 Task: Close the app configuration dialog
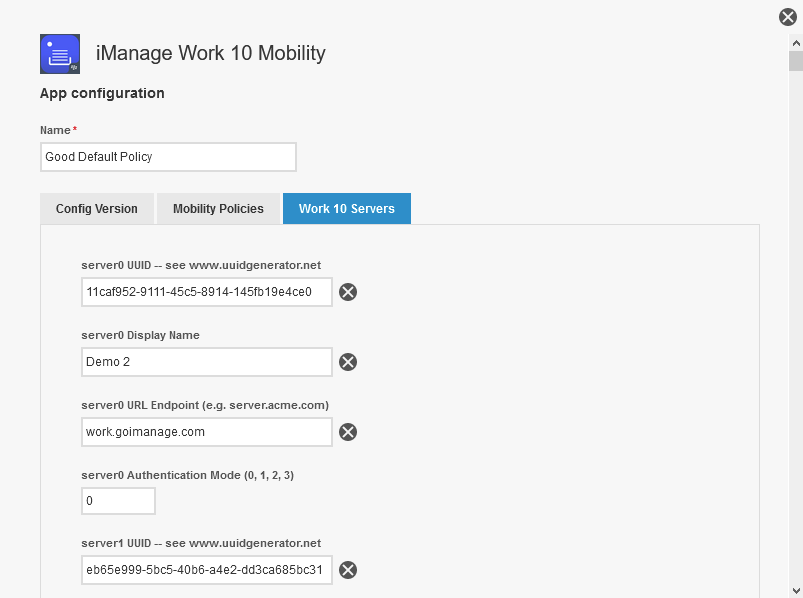(788, 17)
